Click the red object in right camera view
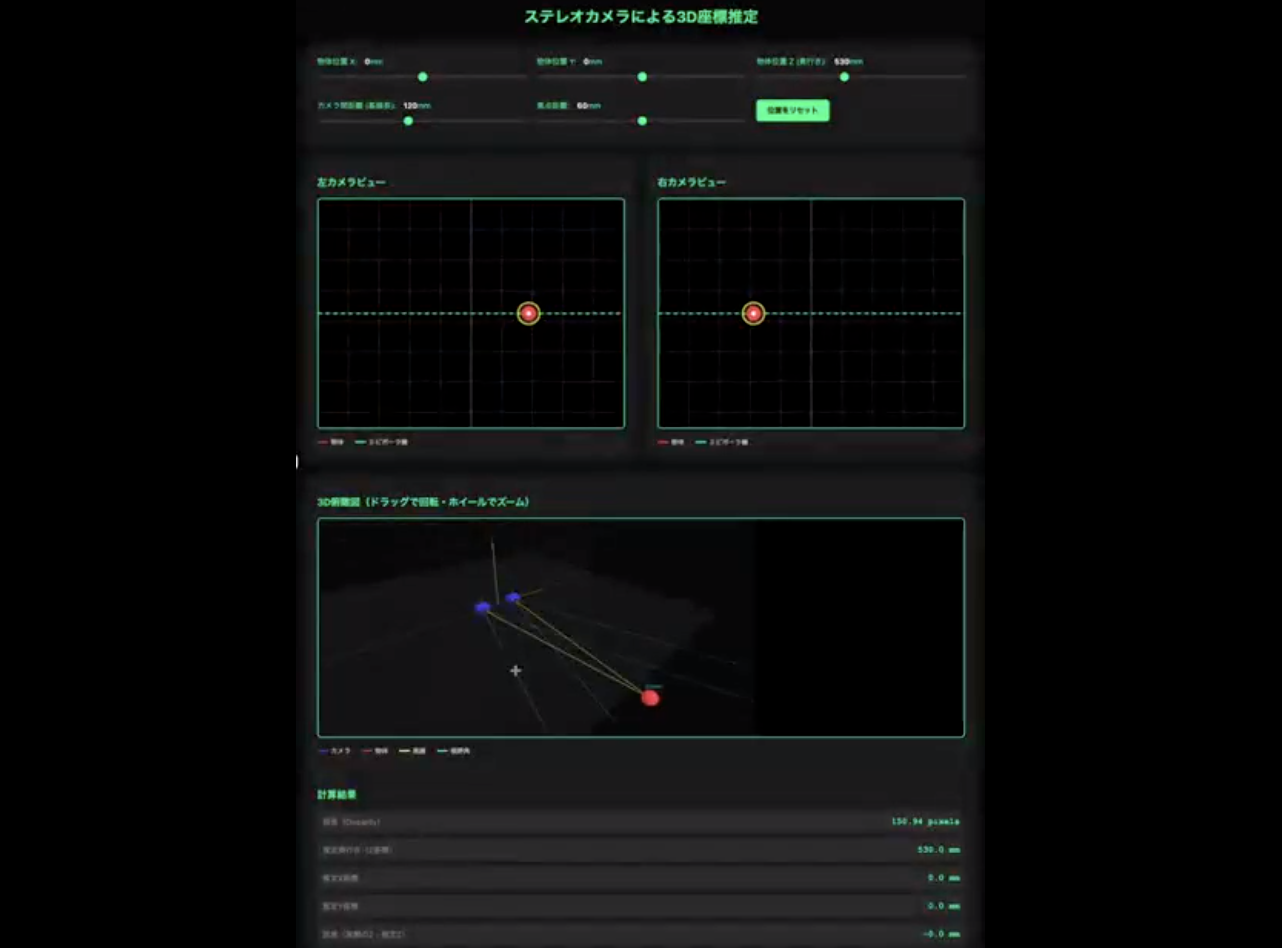The image size is (1282, 948). pyautogui.click(x=754, y=314)
